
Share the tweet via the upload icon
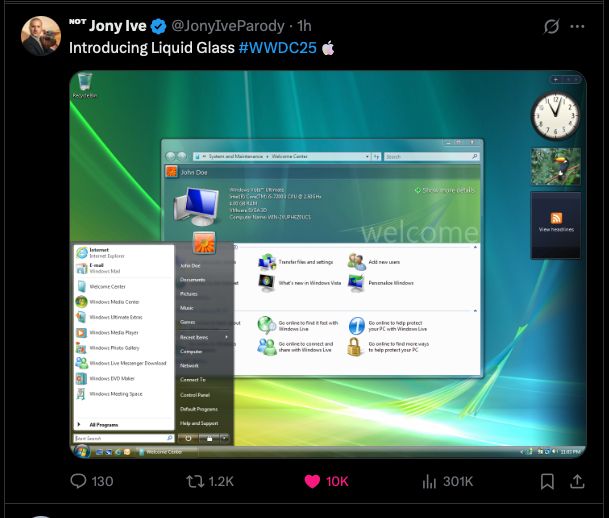coord(577,481)
